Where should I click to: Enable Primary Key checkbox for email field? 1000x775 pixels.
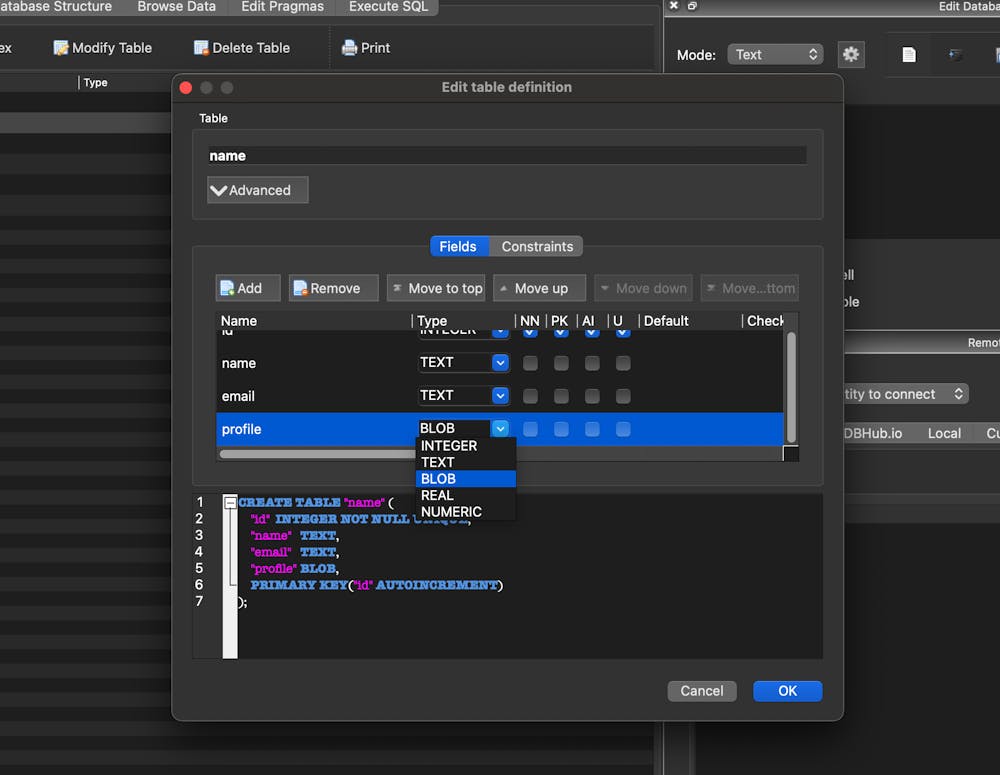point(561,396)
